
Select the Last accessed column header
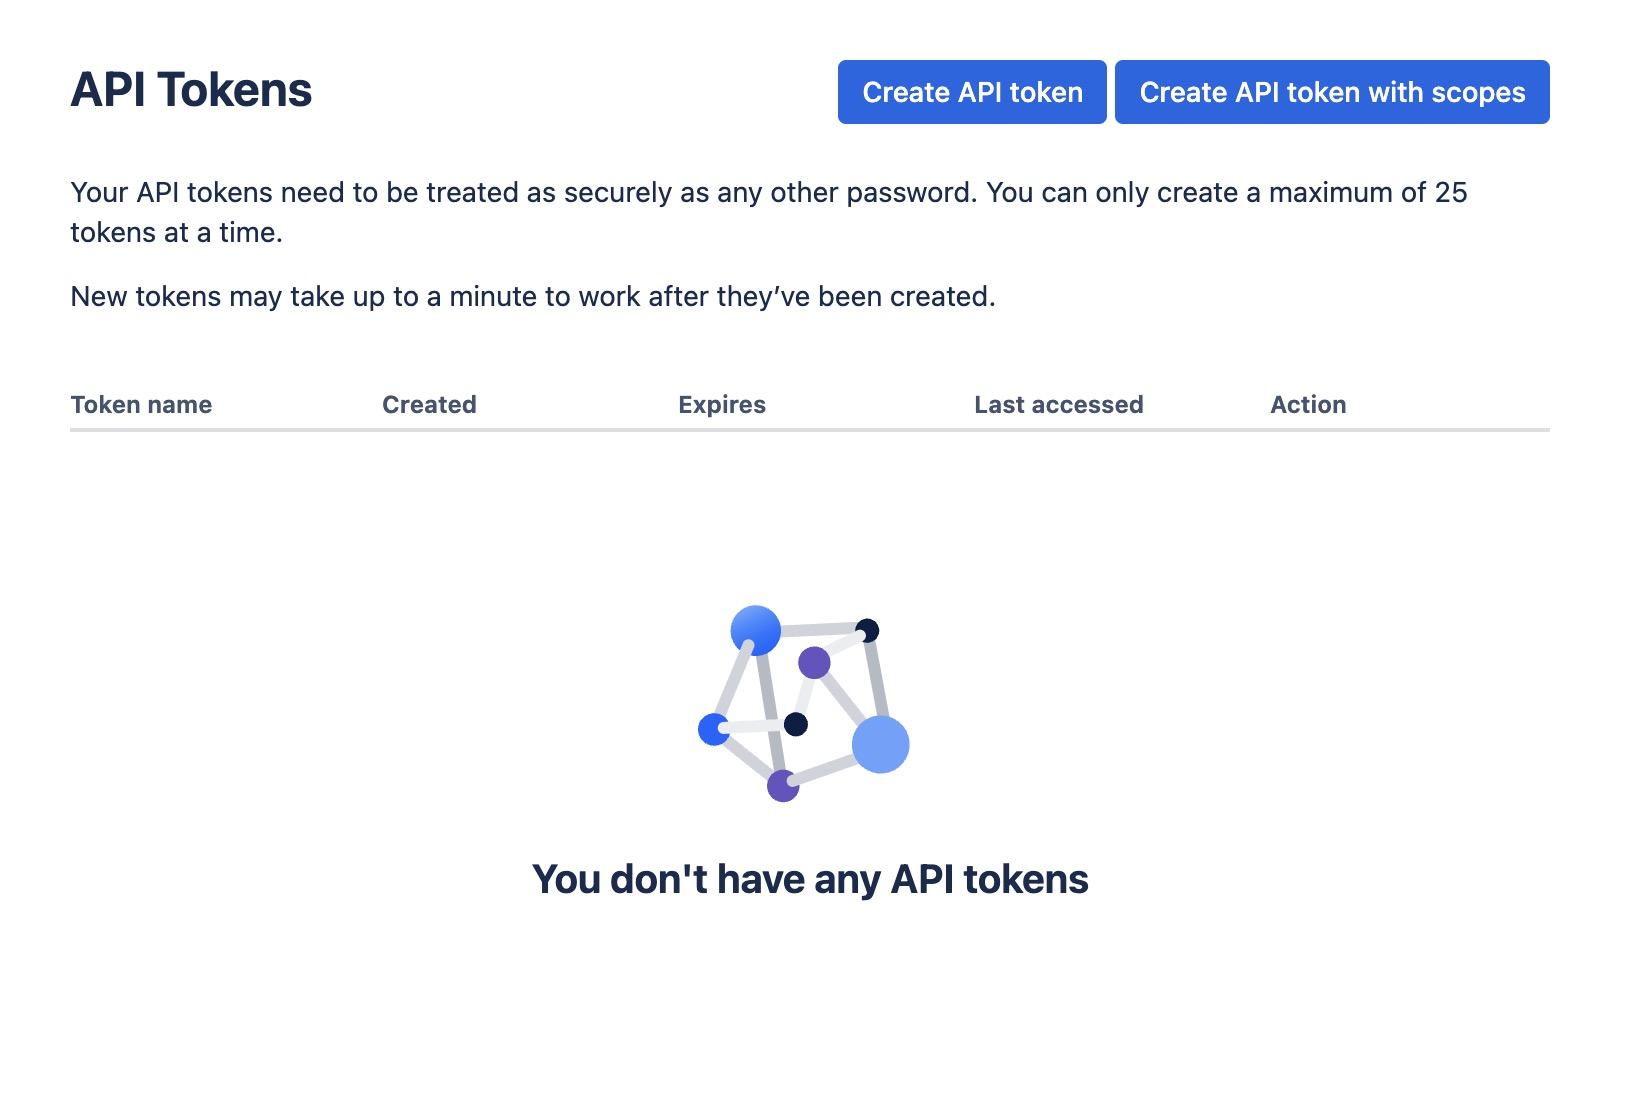point(1058,404)
